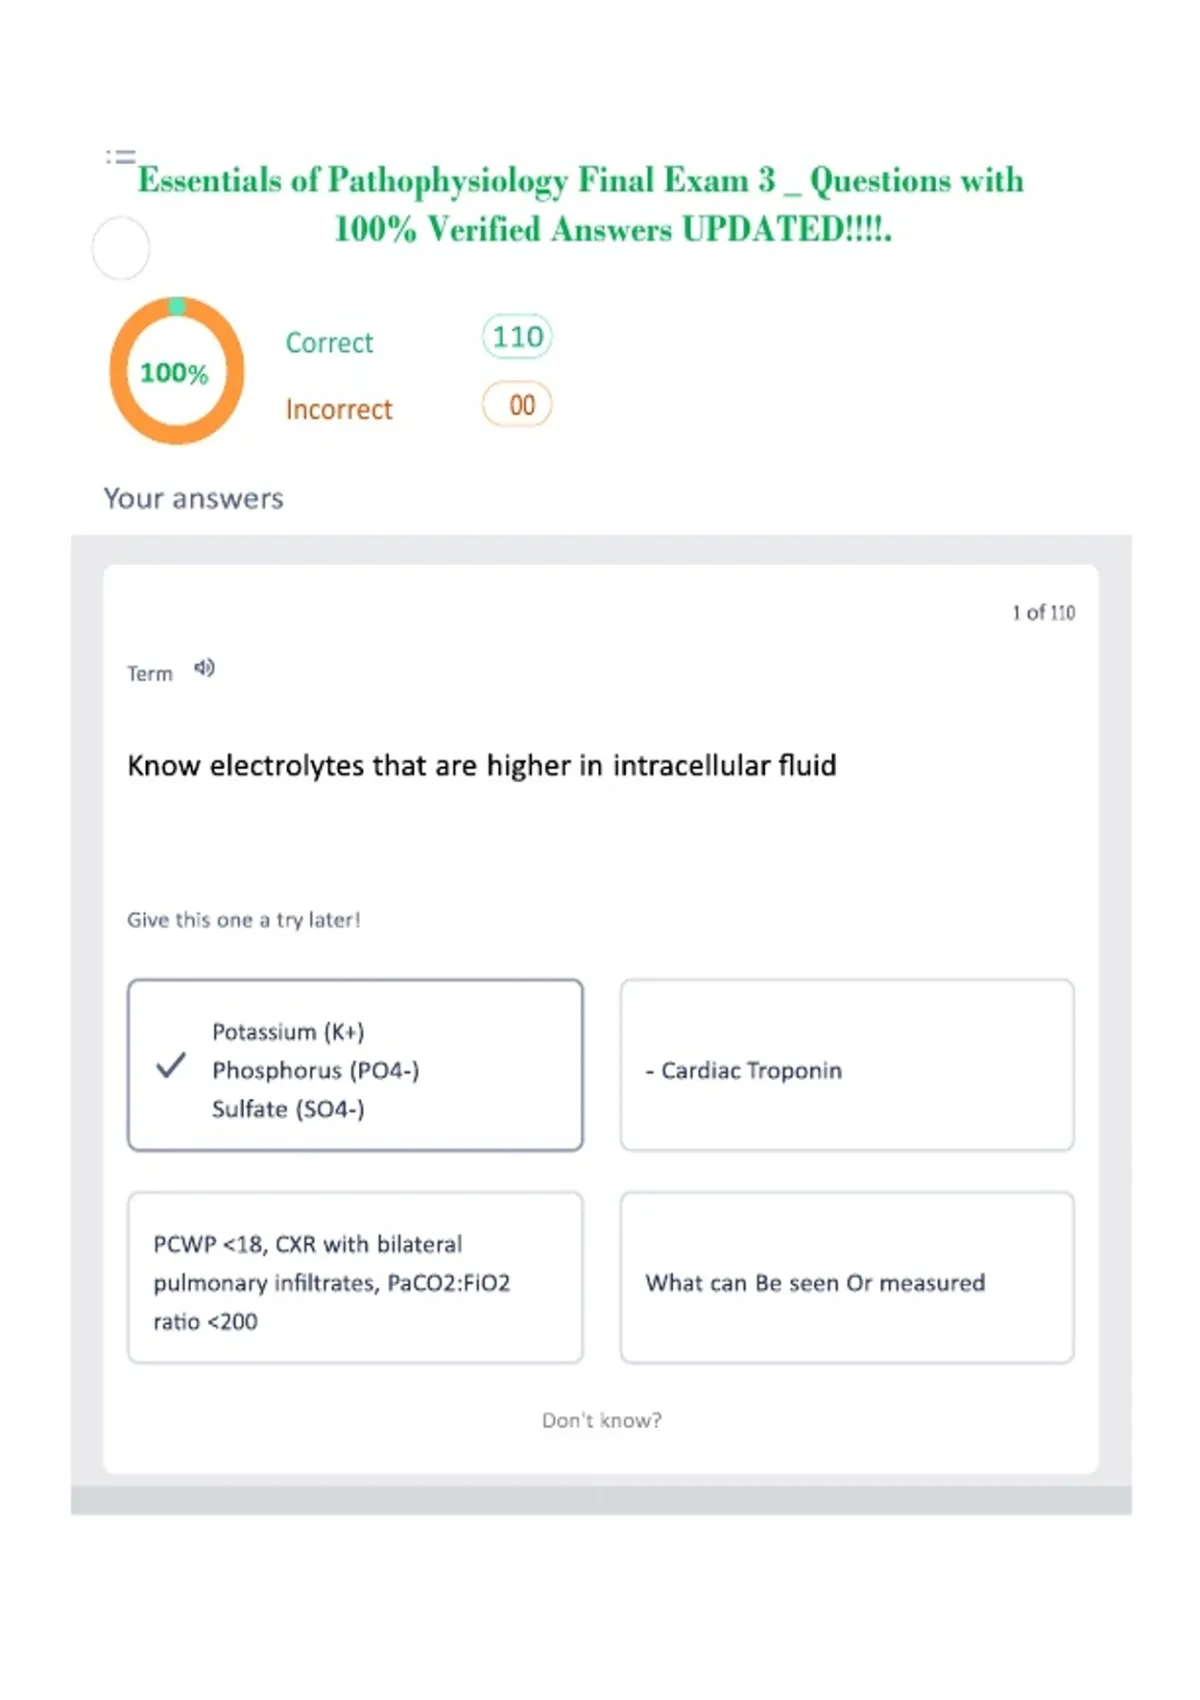1200x1700 pixels.
Task: Click the Correct label
Action: (329, 343)
